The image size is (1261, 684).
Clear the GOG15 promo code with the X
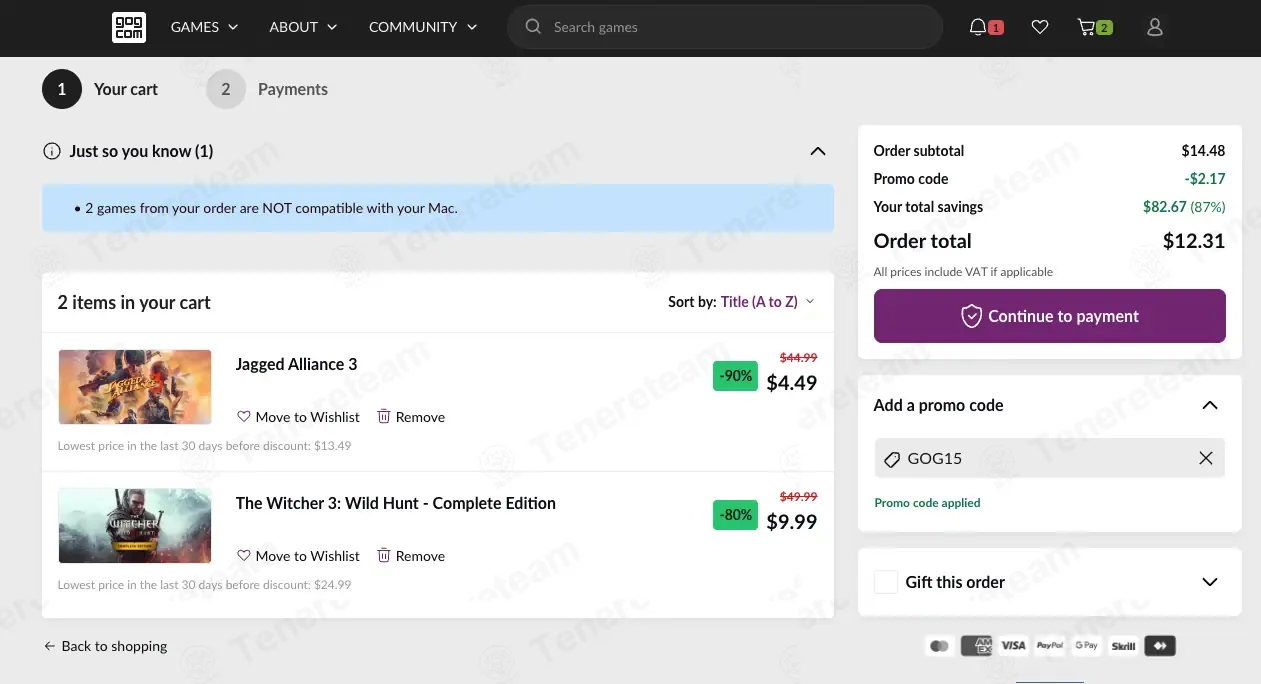click(1206, 458)
